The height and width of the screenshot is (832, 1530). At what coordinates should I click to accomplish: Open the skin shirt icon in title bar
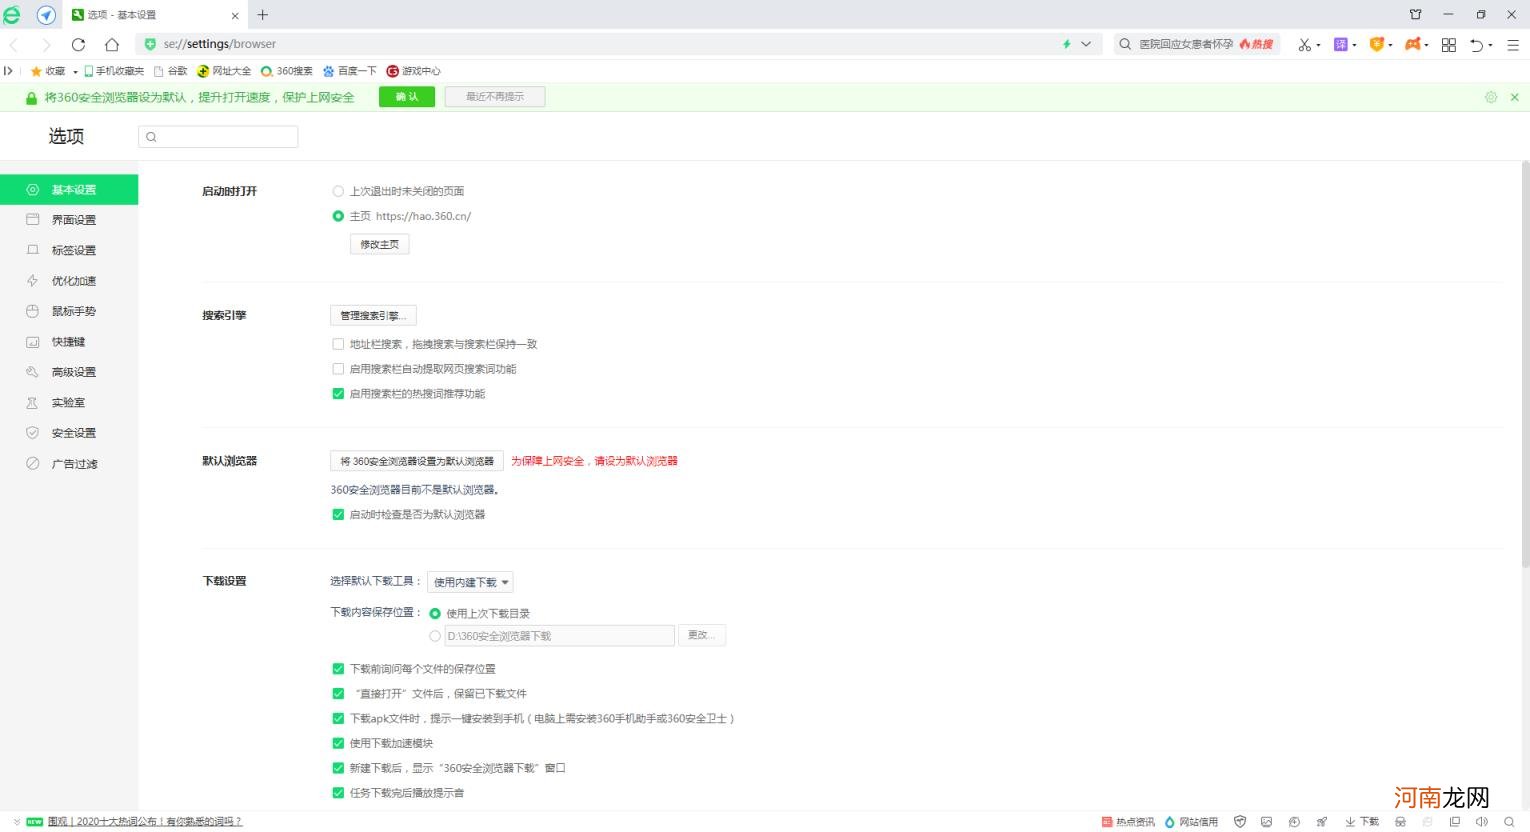tap(1415, 14)
